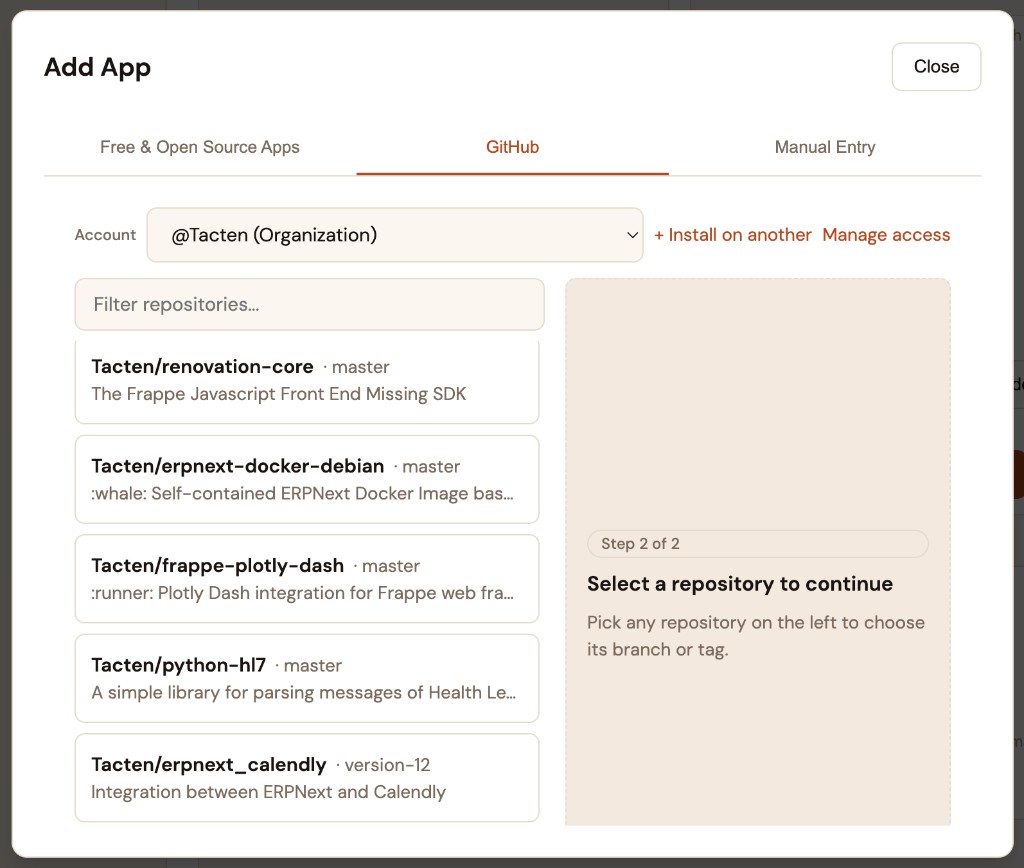Click the Add App title

97,67
